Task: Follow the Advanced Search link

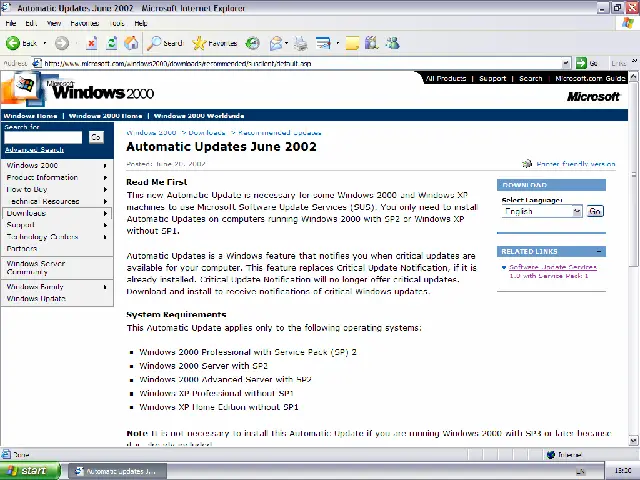Action: (x=34, y=150)
